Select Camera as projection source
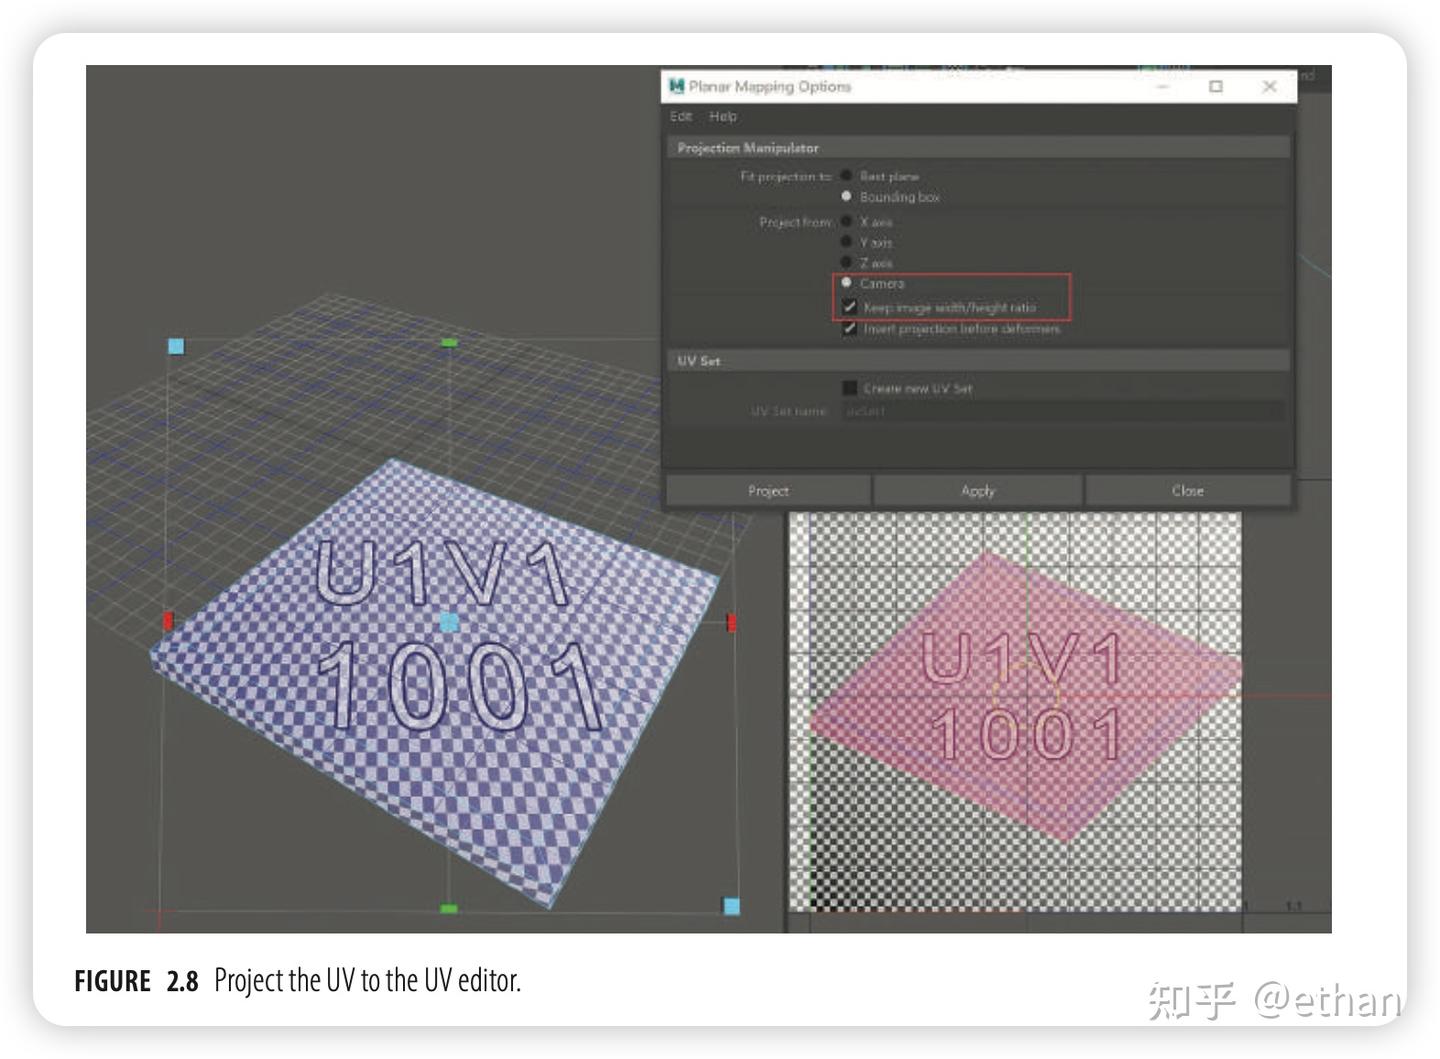The image size is (1440, 1059). tap(846, 283)
